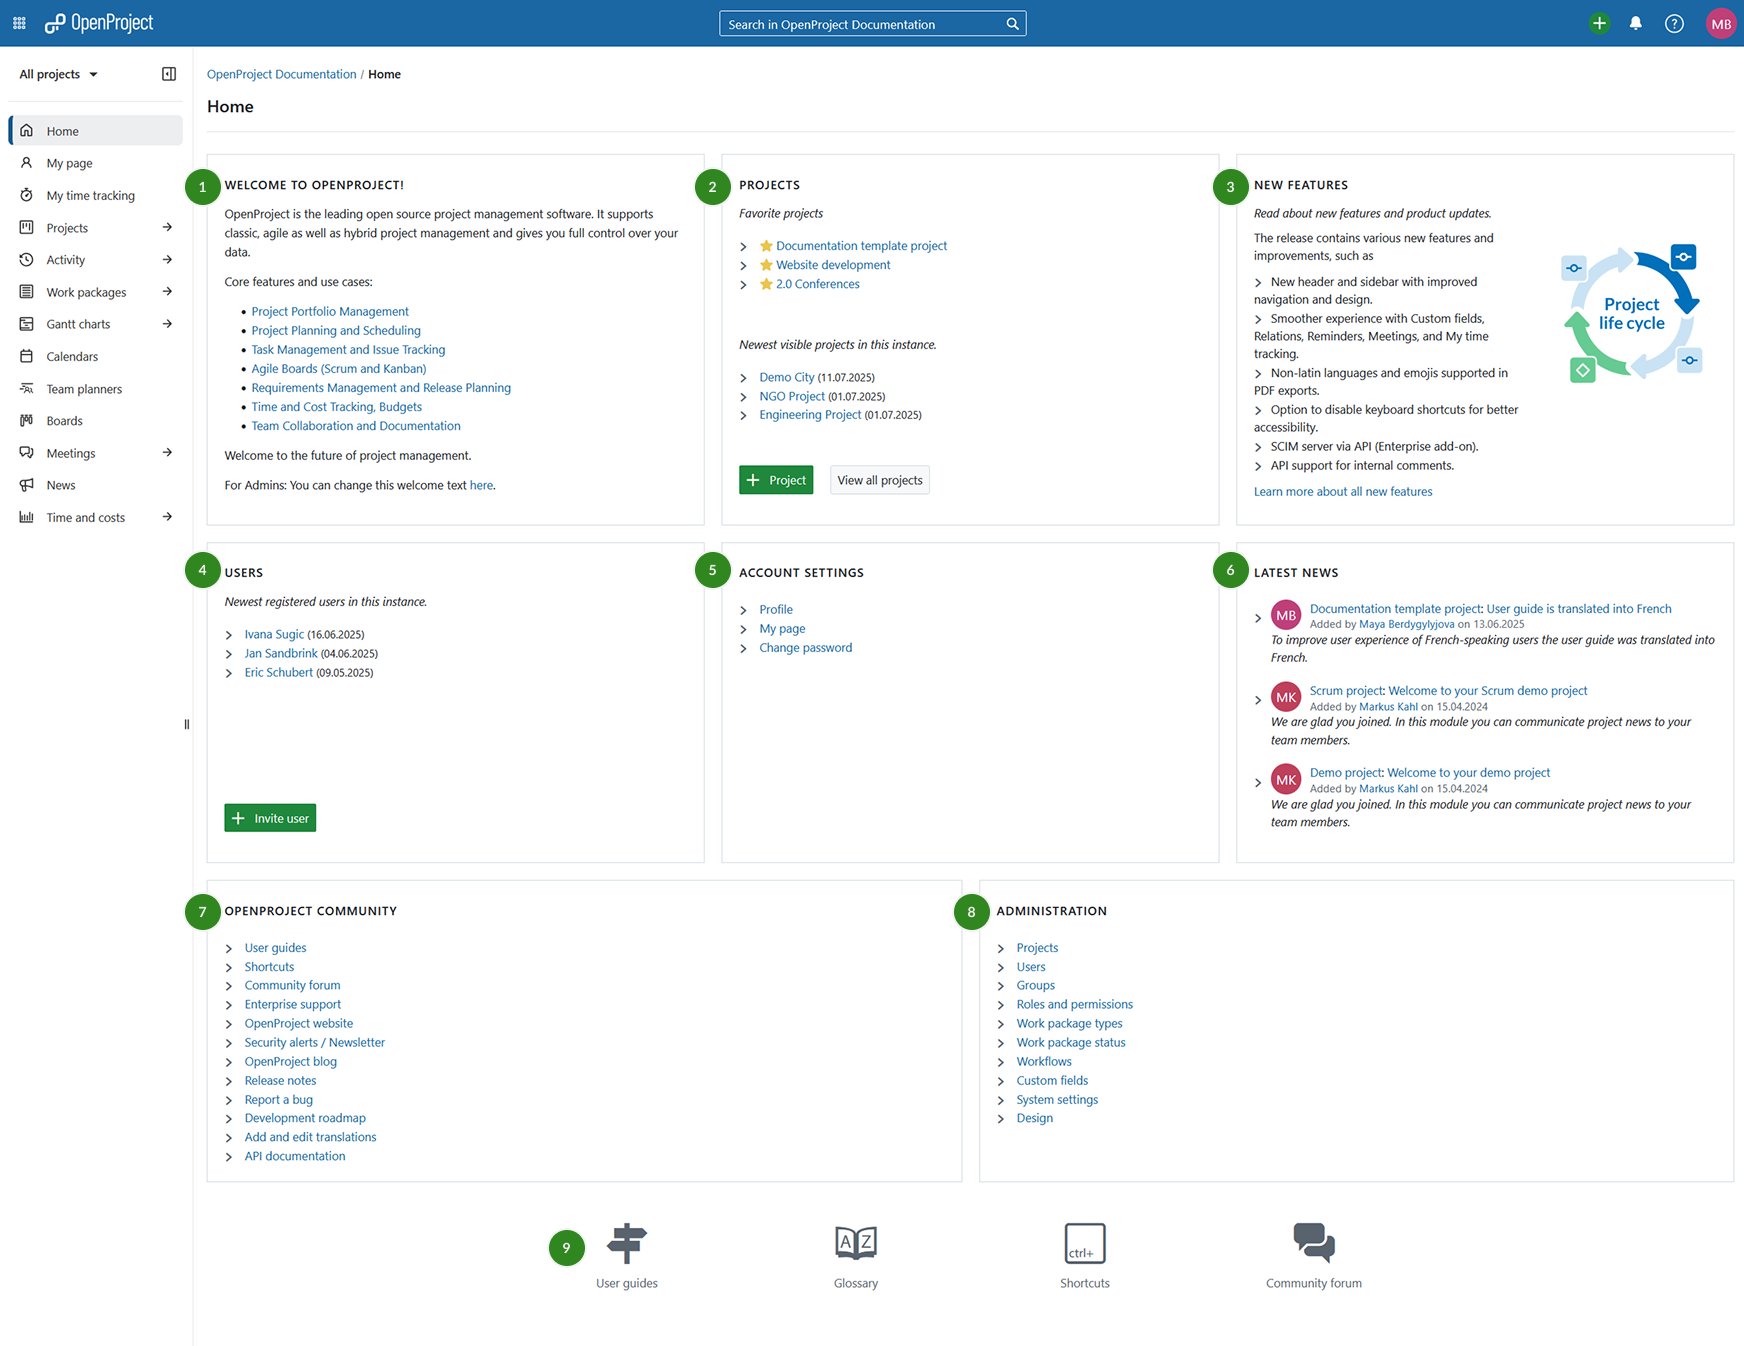Open the All projects dropdown
1744x1346 pixels.
click(59, 74)
